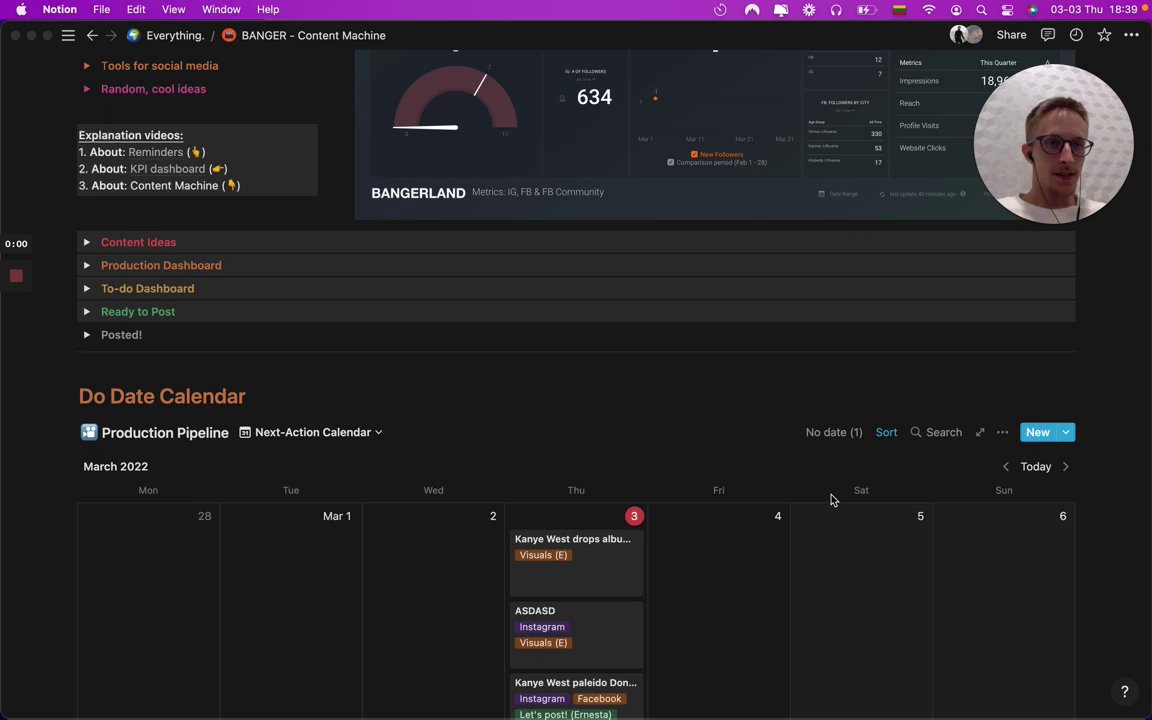Click the Facebook tag on the Kanye West paleido card

pyautogui.click(x=599, y=699)
